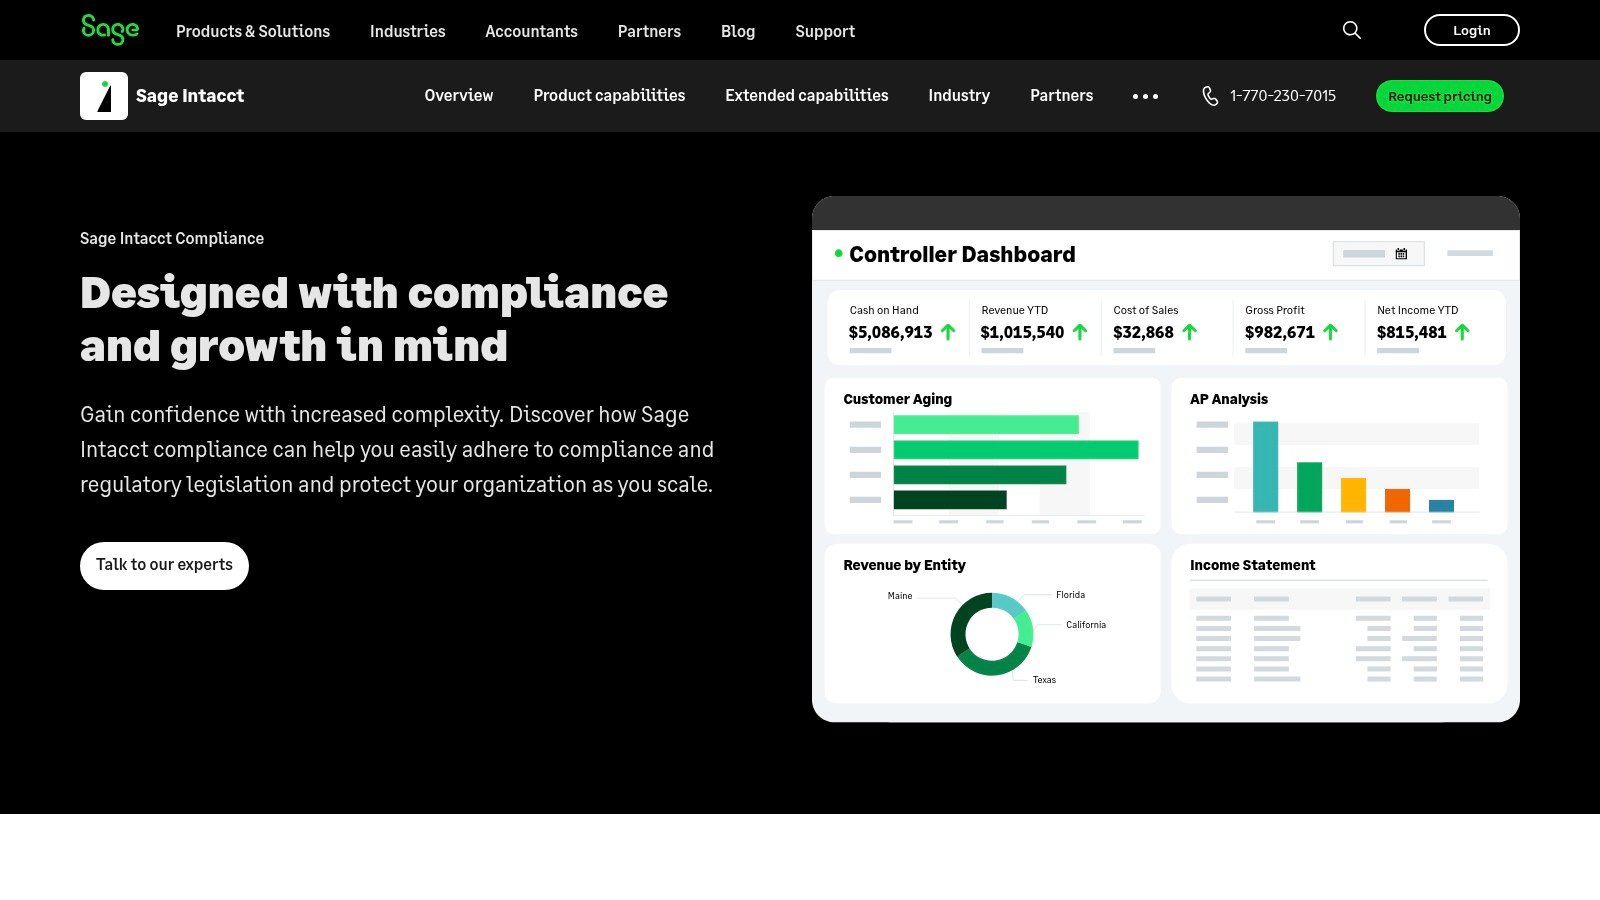Click the Revenue YTD up arrow
The height and width of the screenshot is (900, 1600).
click(1080, 332)
